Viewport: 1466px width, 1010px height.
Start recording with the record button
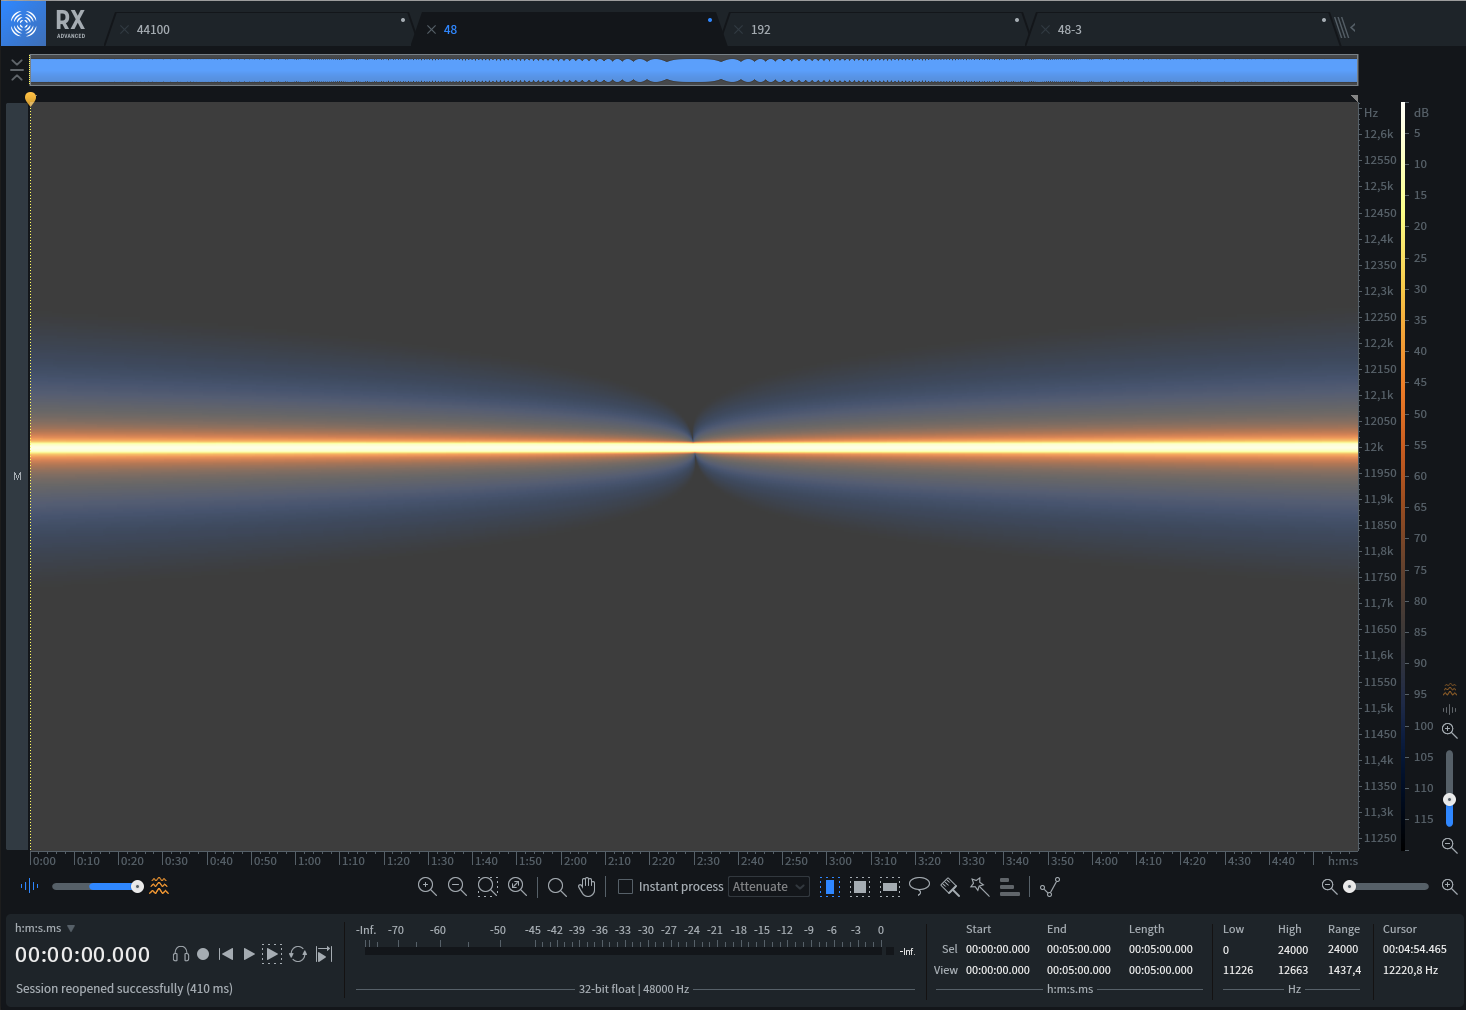(203, 954)
